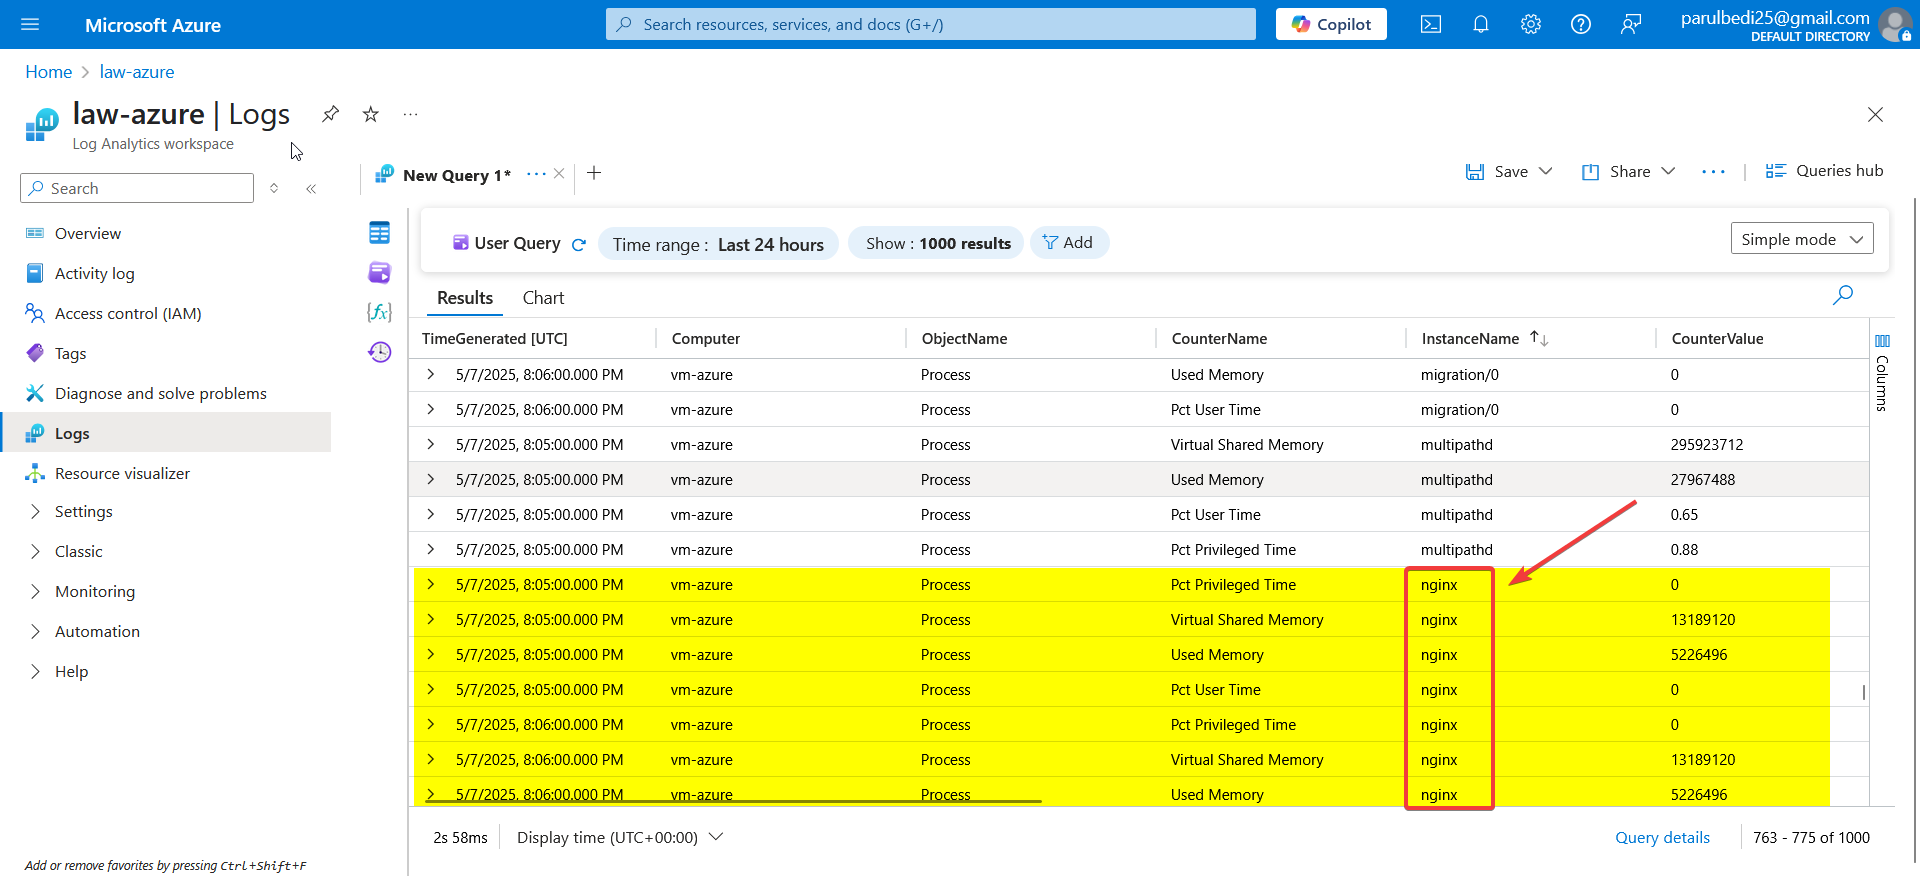Open Resource visualizer
Image resolution: width=1920 pixels, height=876 pixels.
click(x=122, y=473)
